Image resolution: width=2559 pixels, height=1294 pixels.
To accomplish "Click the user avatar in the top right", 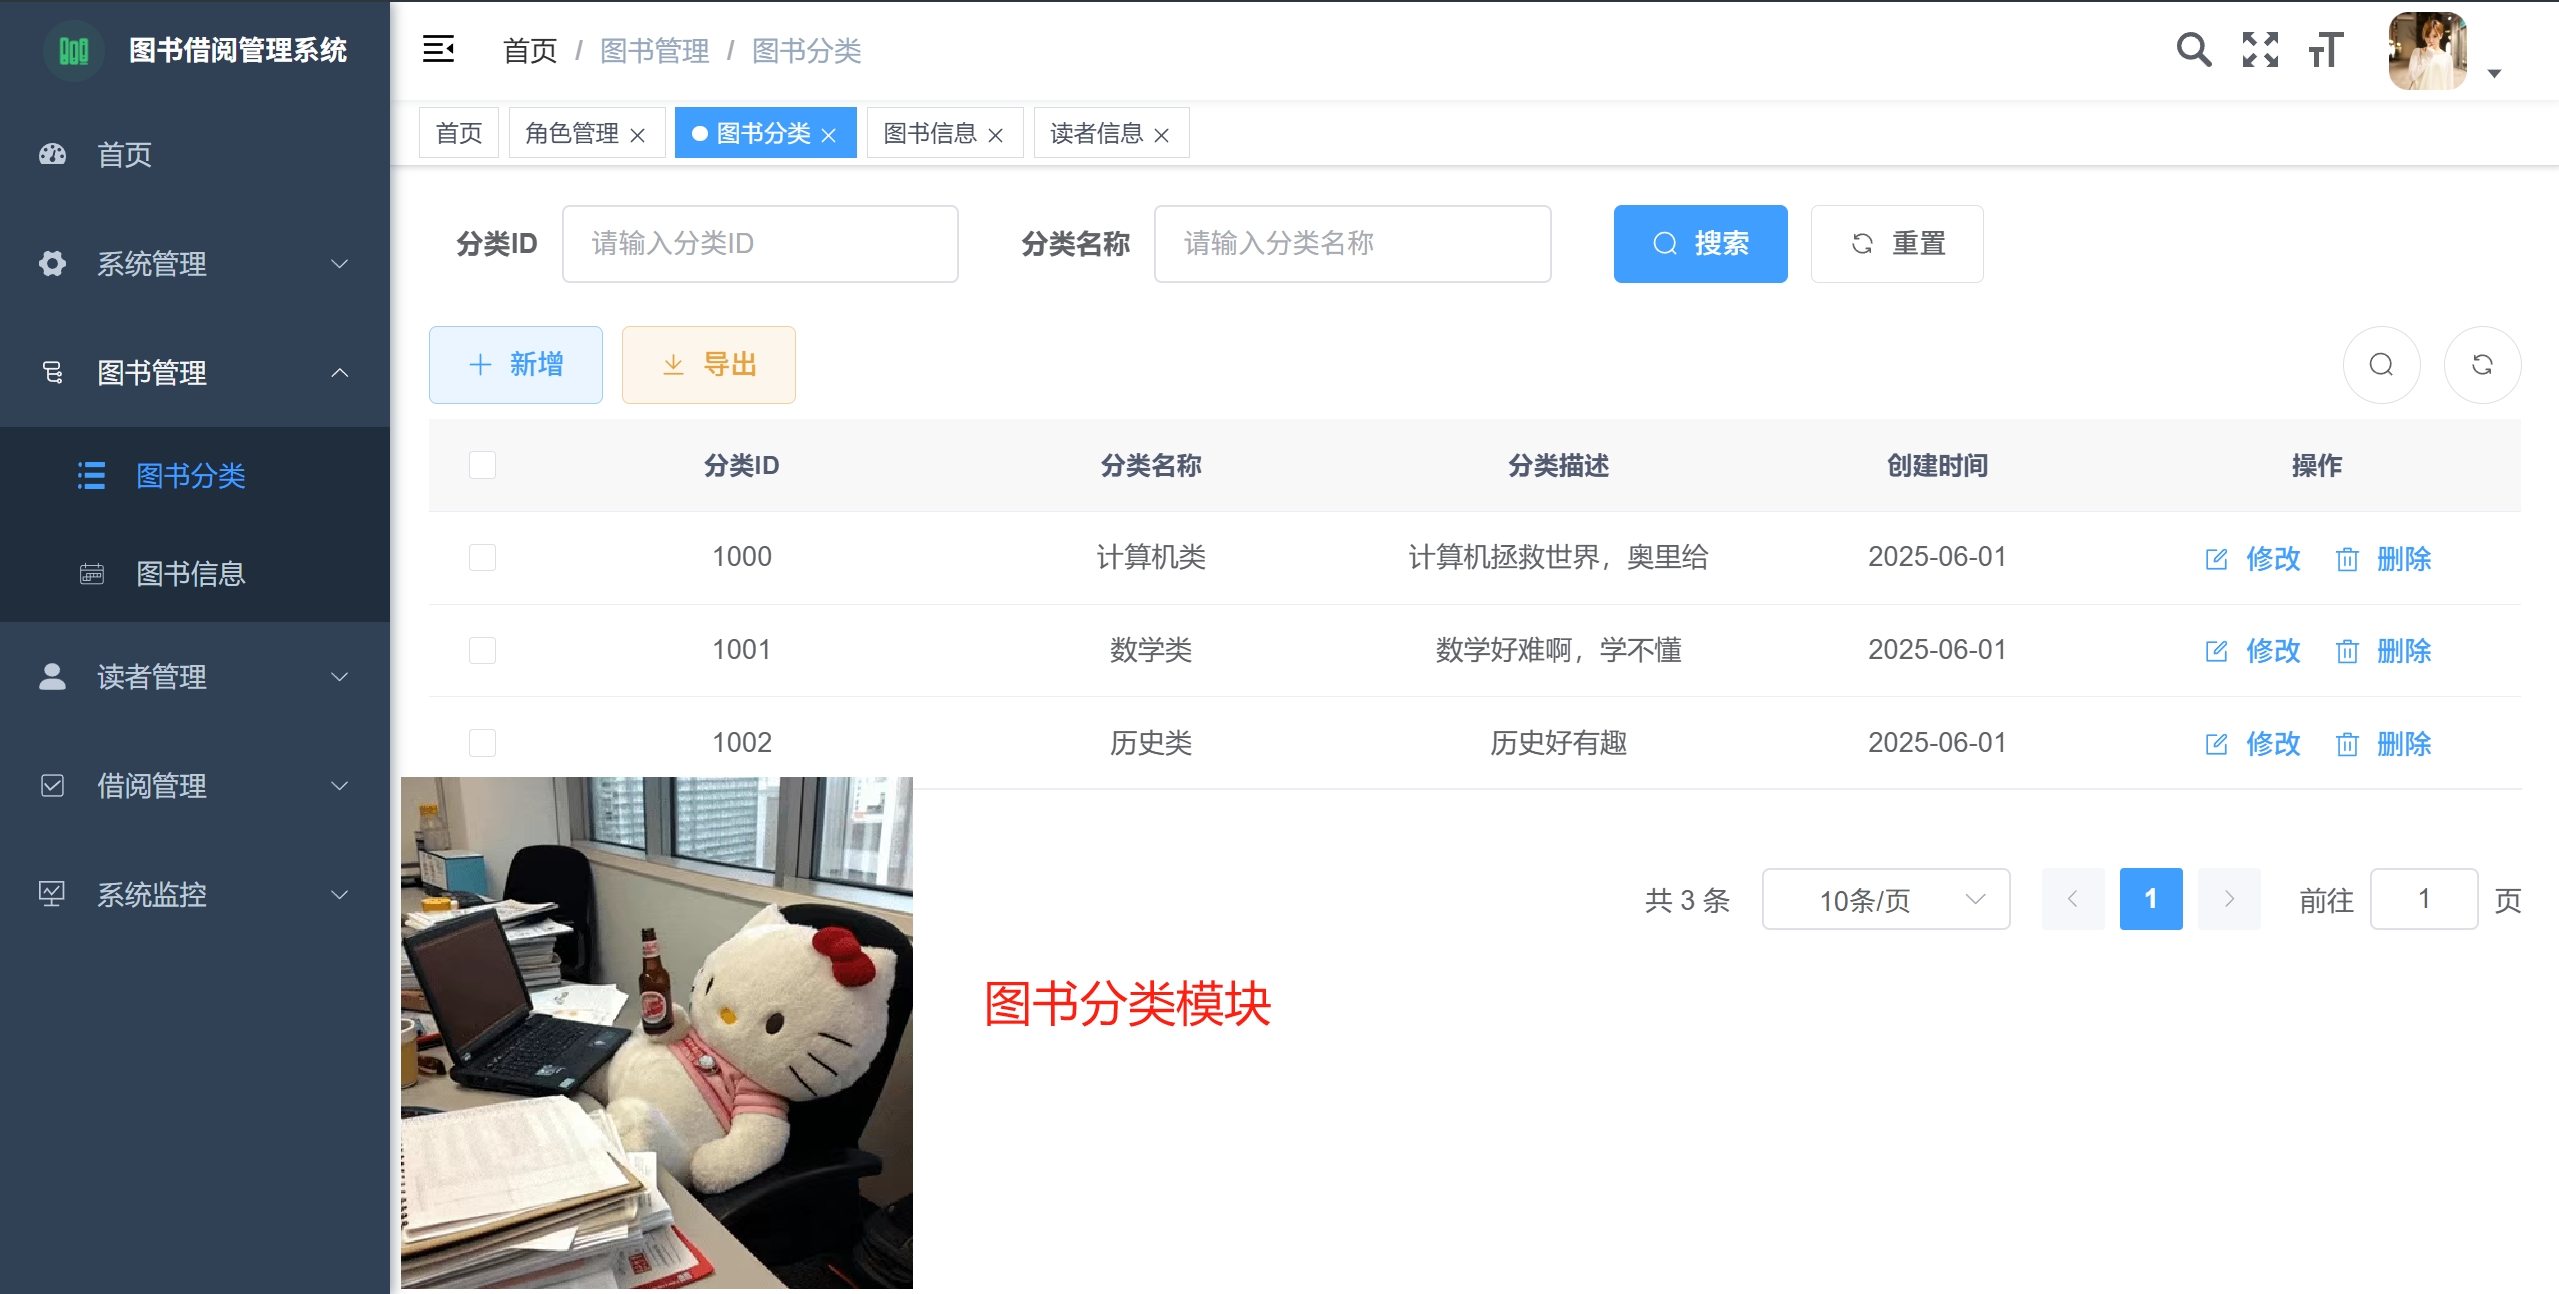I will click(2424, 50).
